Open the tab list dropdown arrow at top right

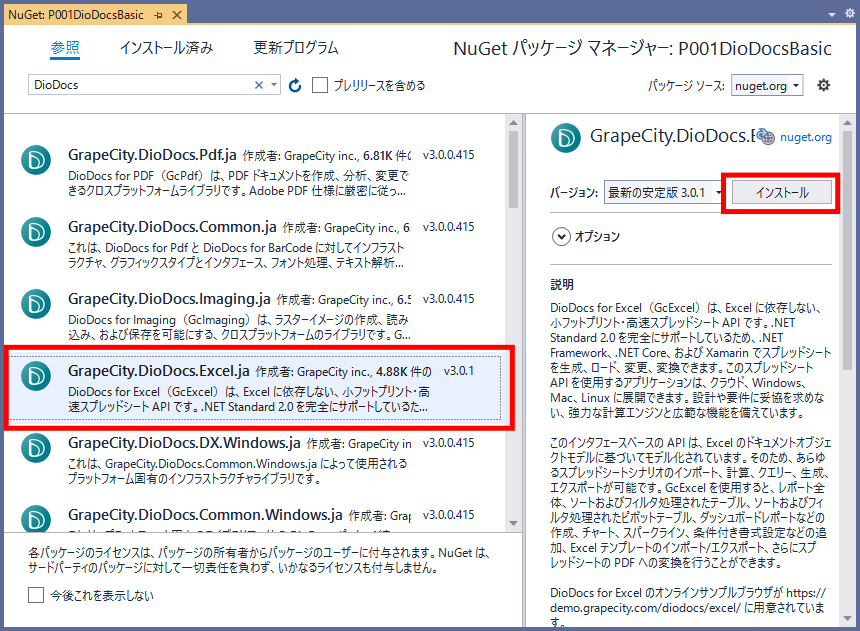tap(832, 15)
